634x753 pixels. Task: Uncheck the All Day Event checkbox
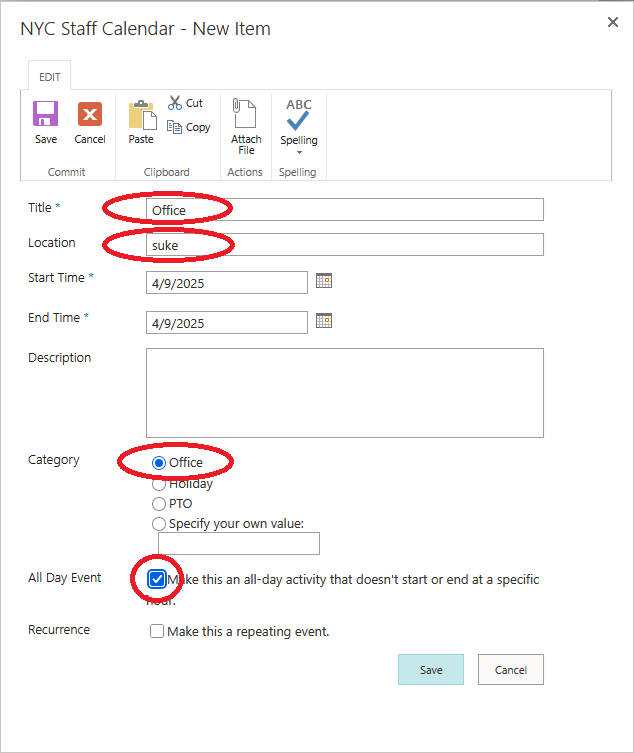pos(157,579)
